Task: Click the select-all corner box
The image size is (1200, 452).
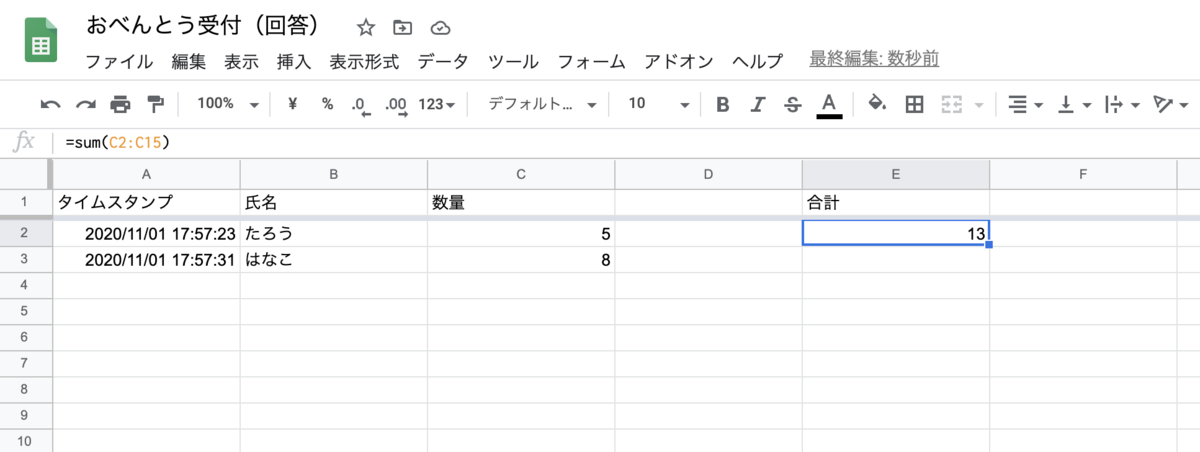Action: pyautogui.click(x=25, y=175)
